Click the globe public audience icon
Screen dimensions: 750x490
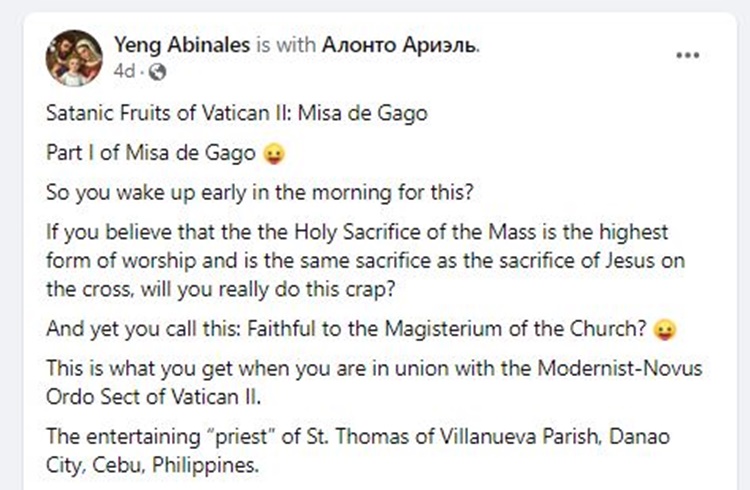157,72
